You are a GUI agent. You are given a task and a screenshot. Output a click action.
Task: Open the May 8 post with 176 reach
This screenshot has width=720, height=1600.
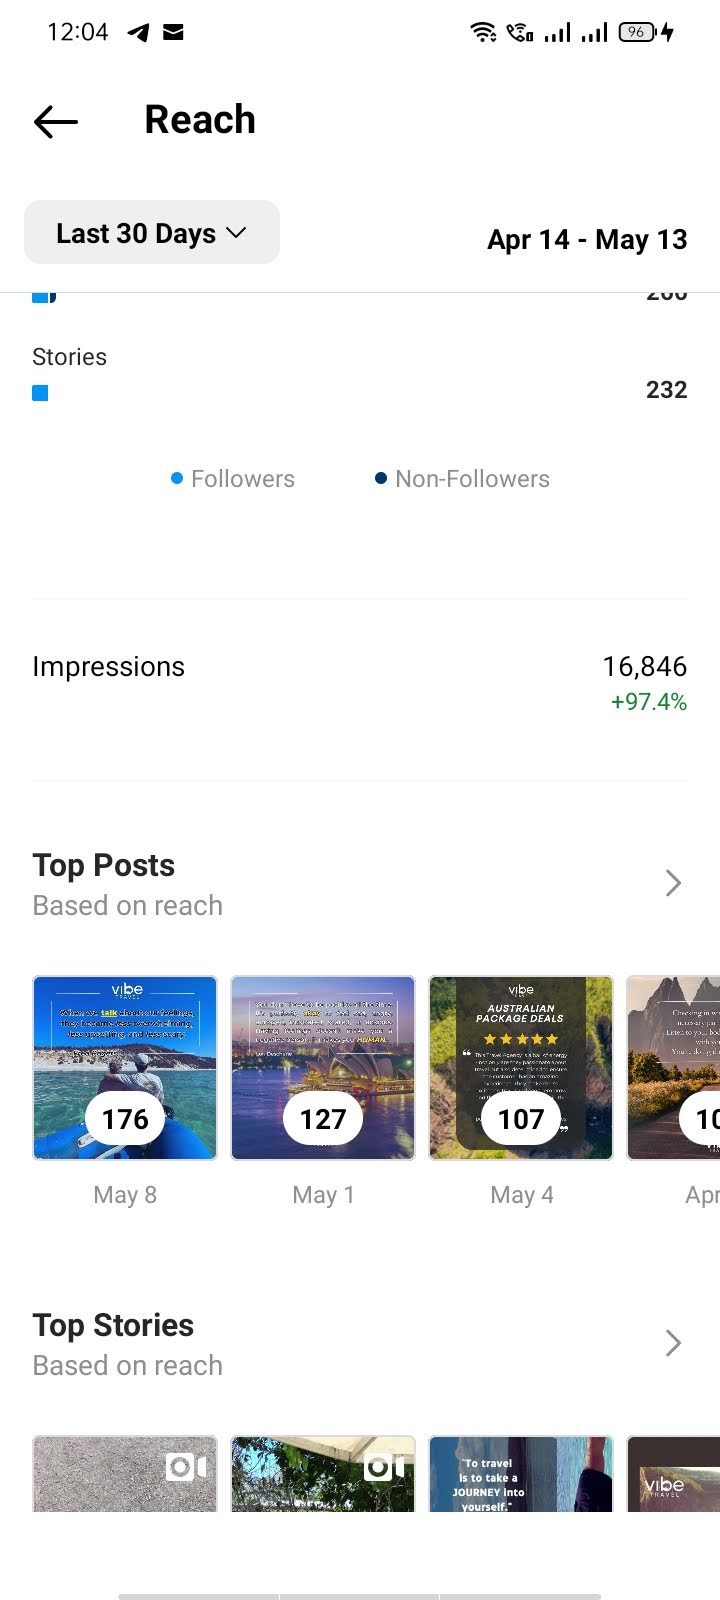pos(125,1068)
